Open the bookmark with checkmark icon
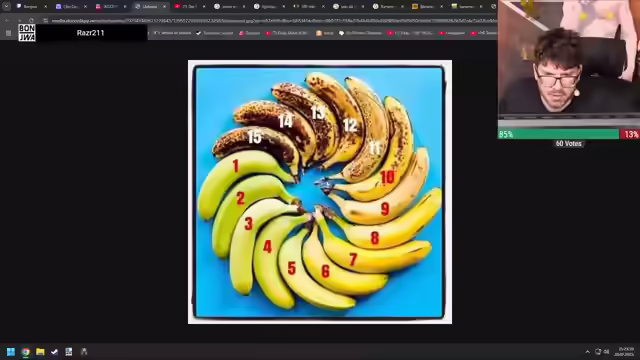 coord(214,33)
